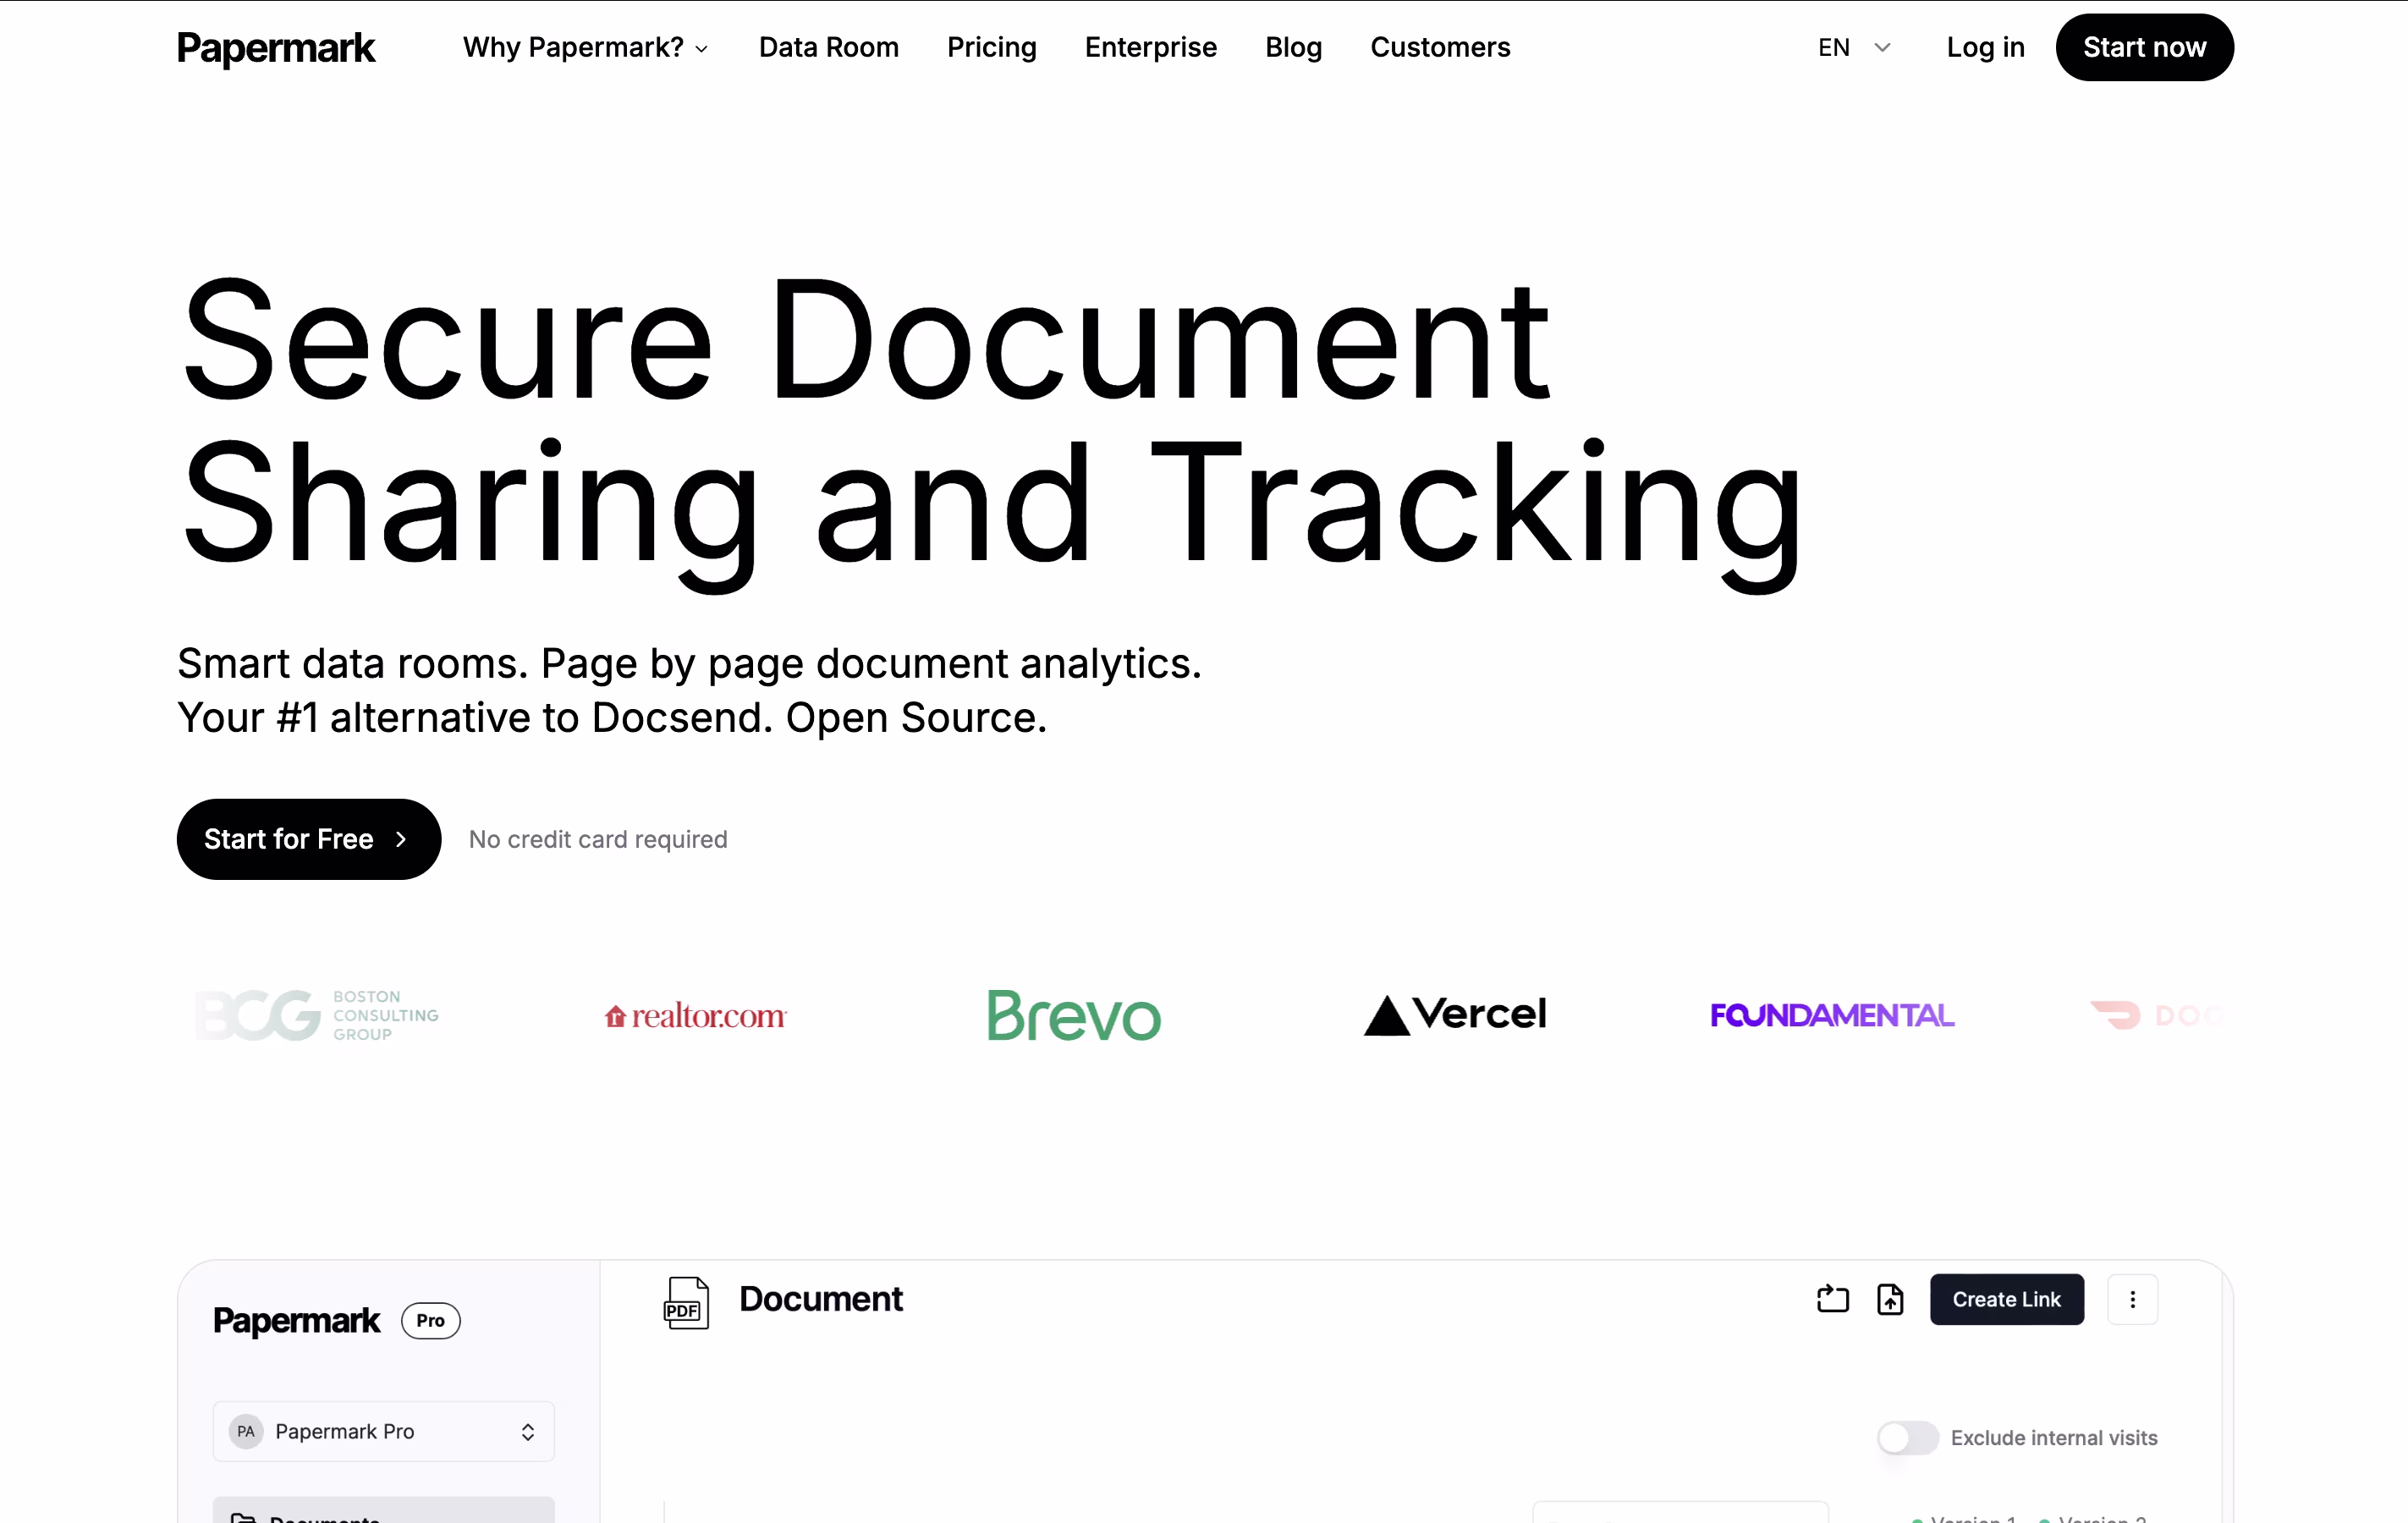This screenshot has height=1523, width=2408.
Task: Click the Fundamental logo
Action: coord(1832,1015)
